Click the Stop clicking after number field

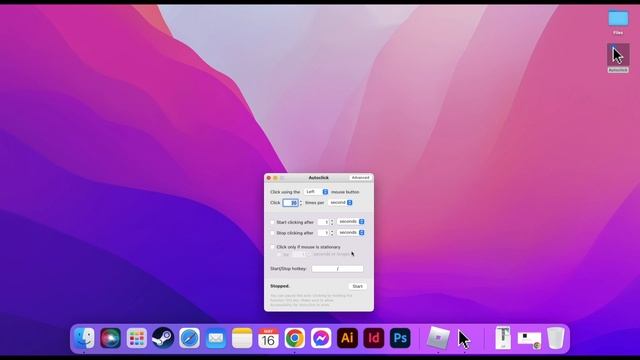click(x=323, y=233)
